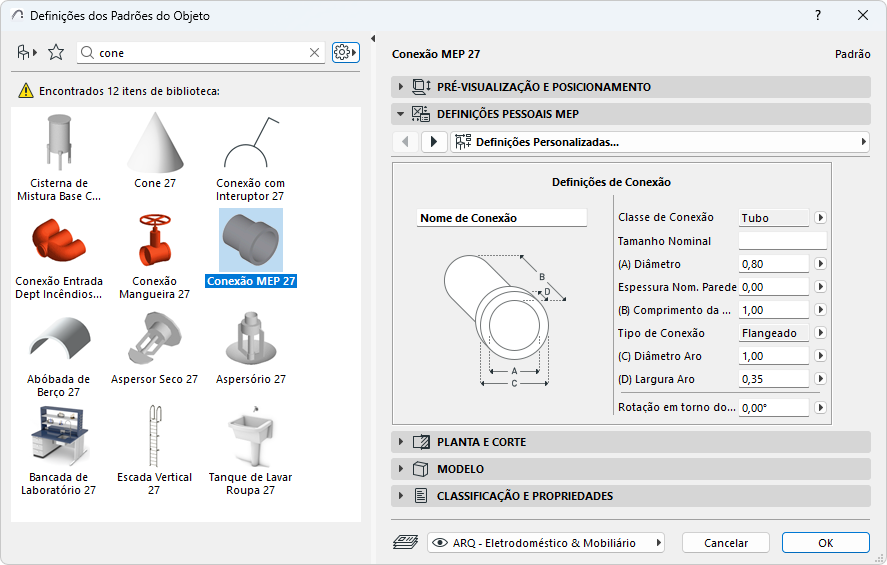
Task: Click the Cancelar button
Action: click(726, 543)
